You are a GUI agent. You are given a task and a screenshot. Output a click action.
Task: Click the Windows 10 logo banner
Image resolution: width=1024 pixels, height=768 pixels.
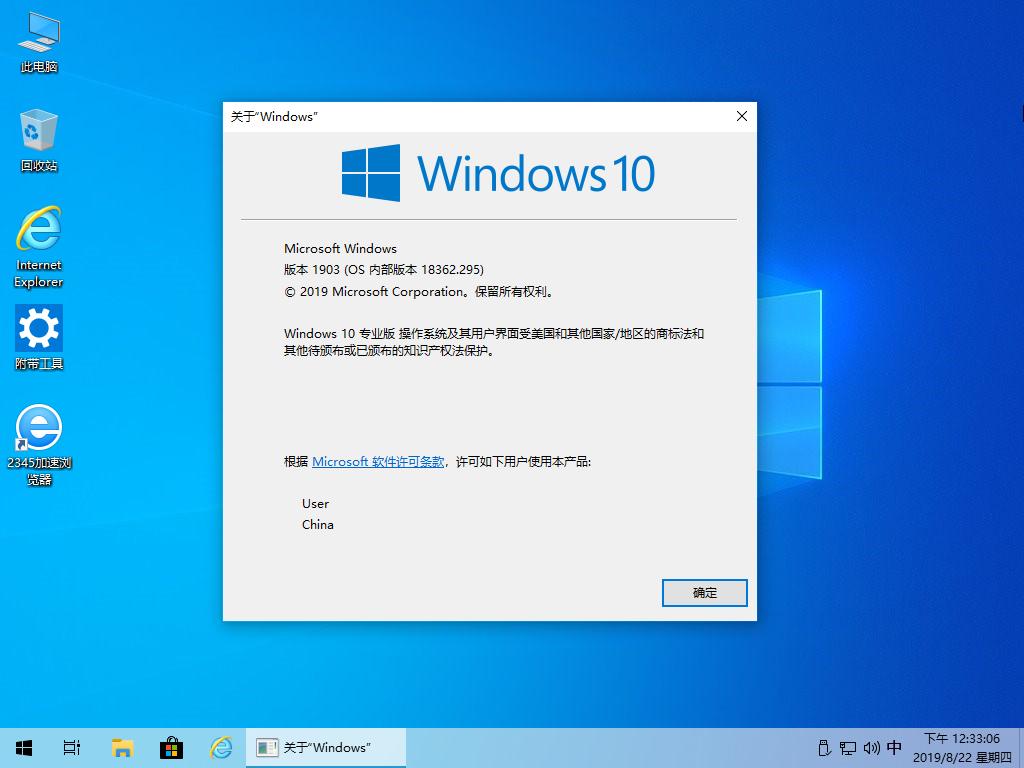[498, 173]
